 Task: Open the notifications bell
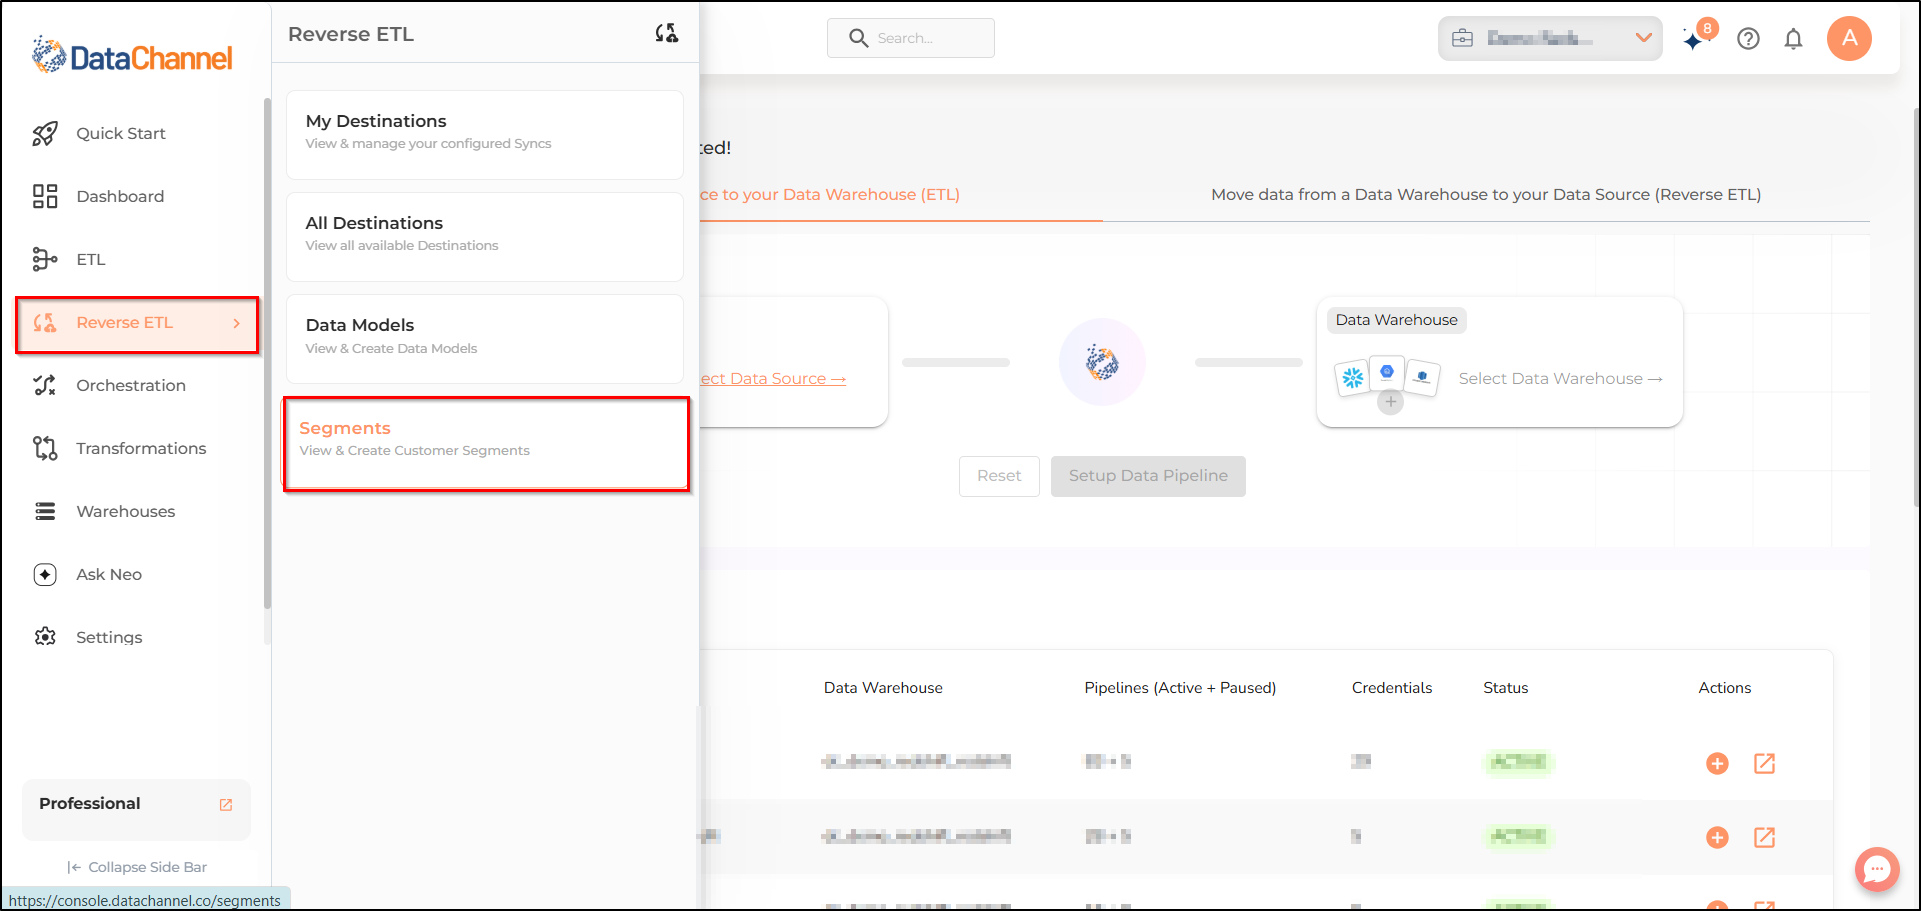pos(1794,39)
